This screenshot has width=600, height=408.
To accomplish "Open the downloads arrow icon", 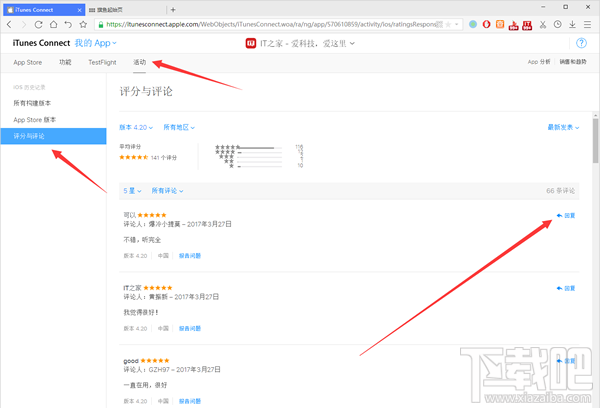I will (x=572, y=24).
